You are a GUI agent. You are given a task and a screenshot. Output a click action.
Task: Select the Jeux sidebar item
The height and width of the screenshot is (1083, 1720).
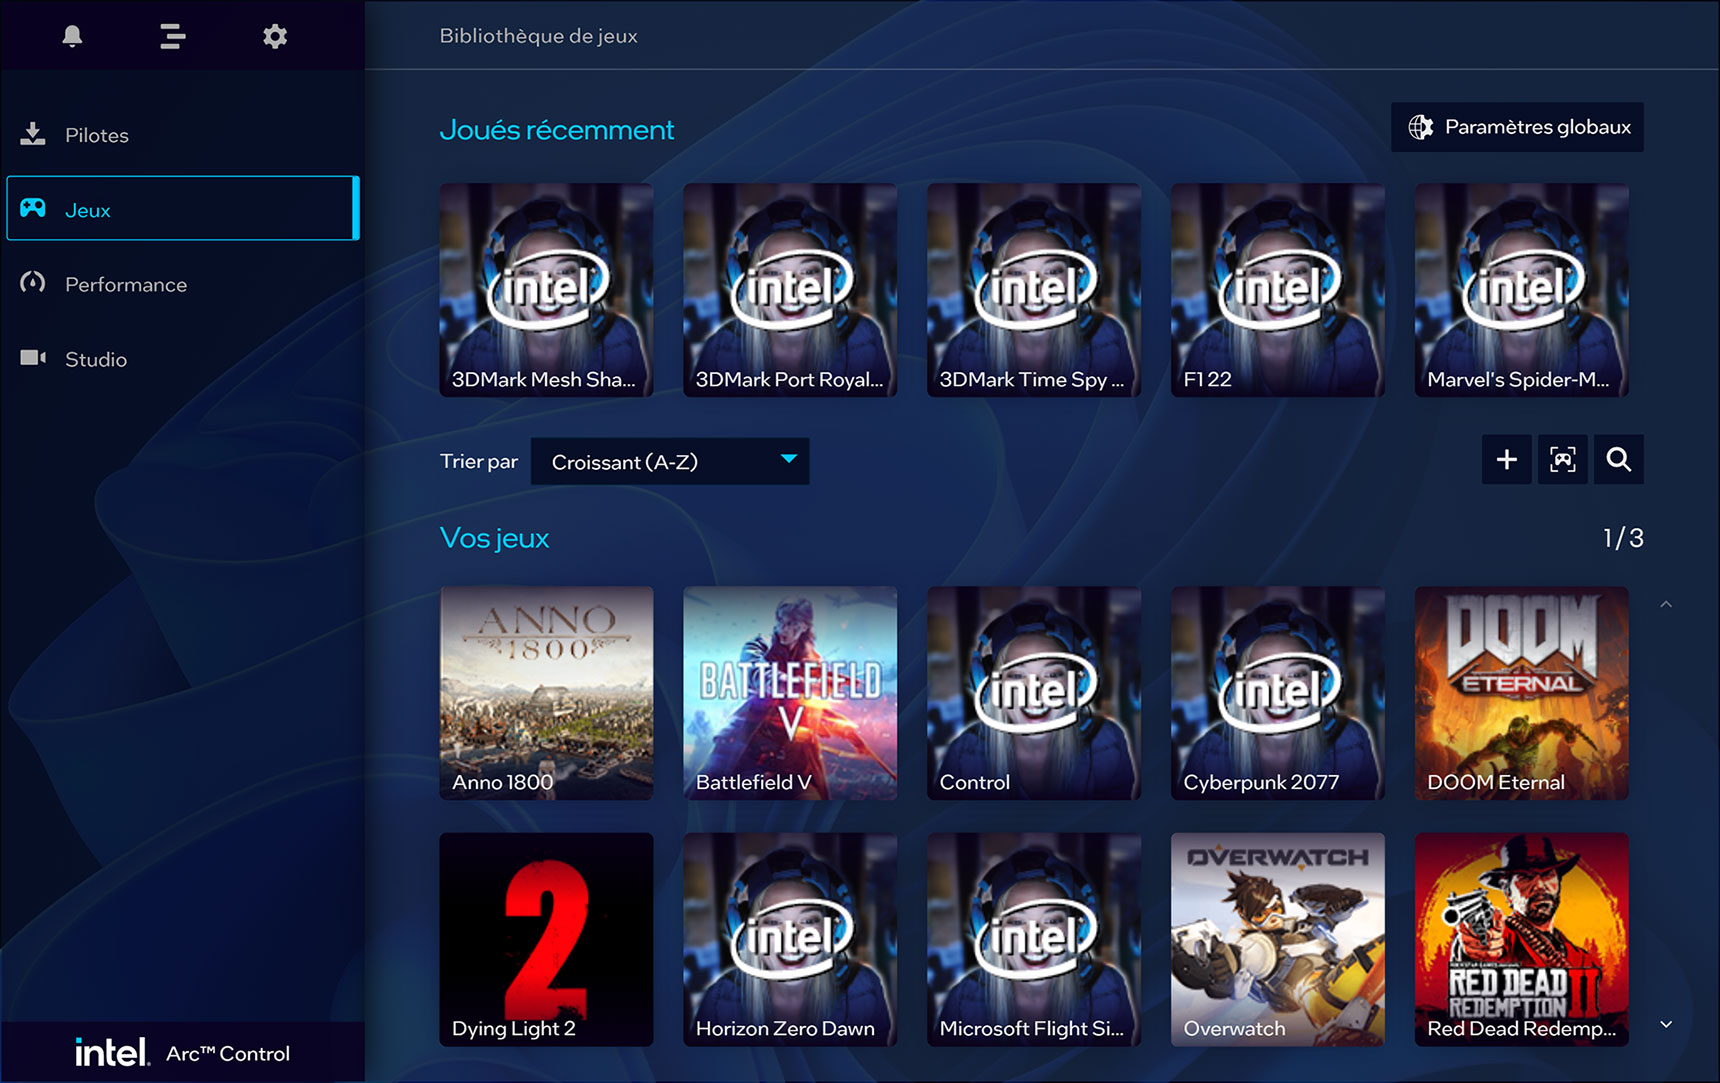pos(182,209)
